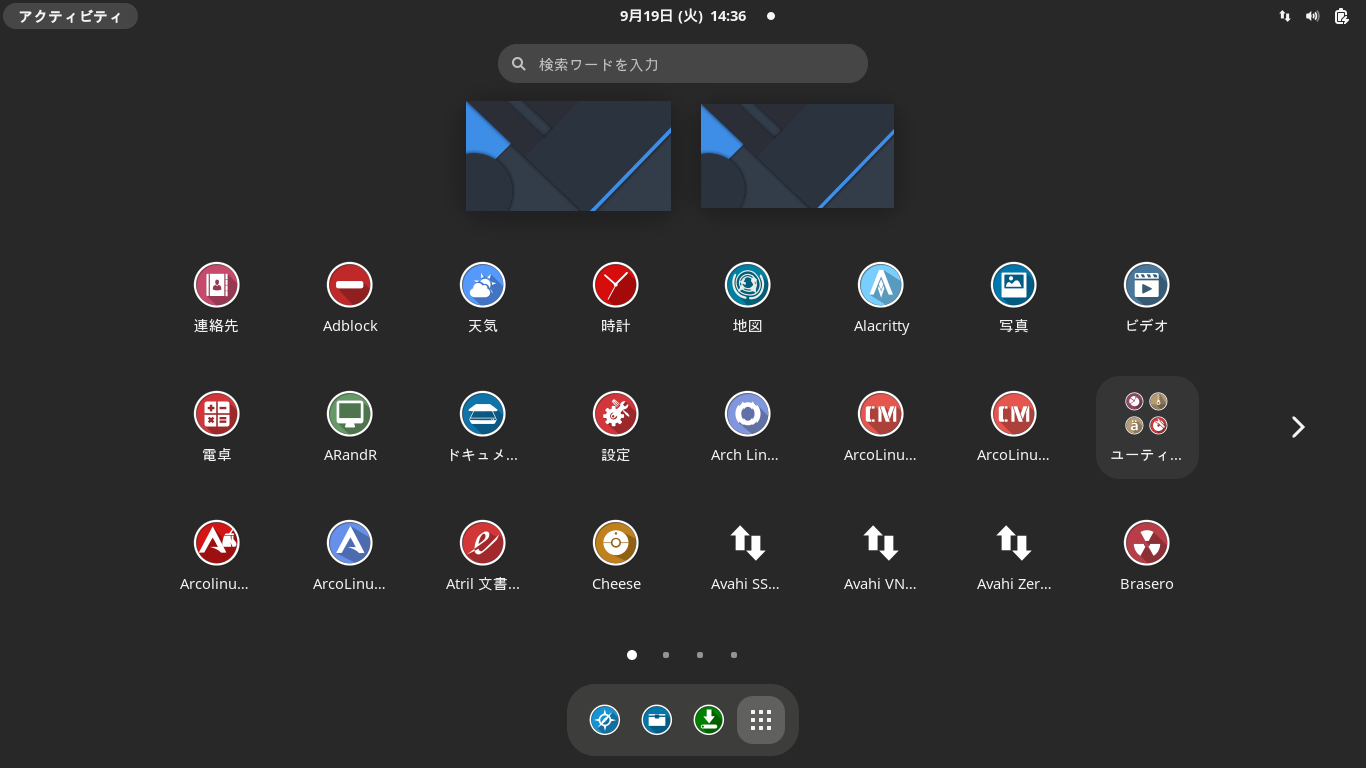Screen dimensions: 1366x768
Task: Click the volume speaker icon in top bar
Action: click(x=1313, y=16)
